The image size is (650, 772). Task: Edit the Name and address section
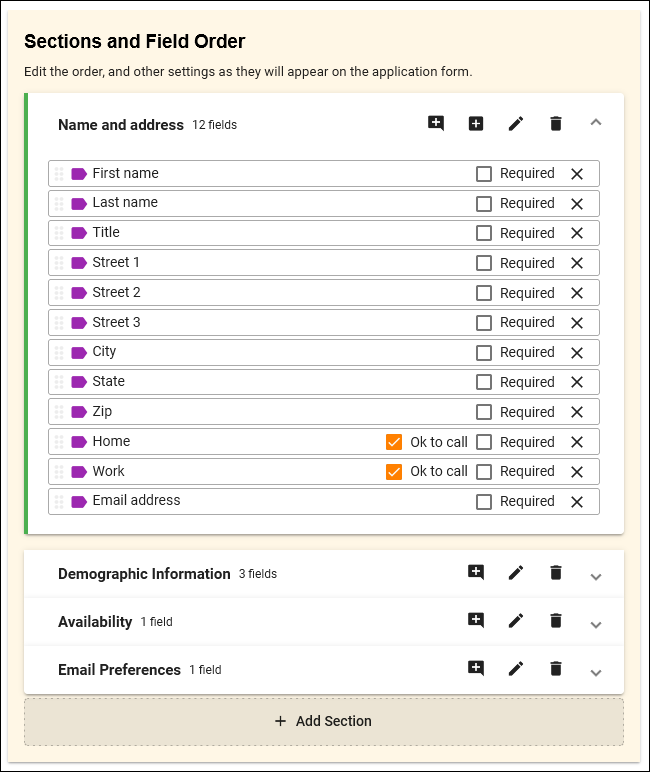tap(516, 124)
